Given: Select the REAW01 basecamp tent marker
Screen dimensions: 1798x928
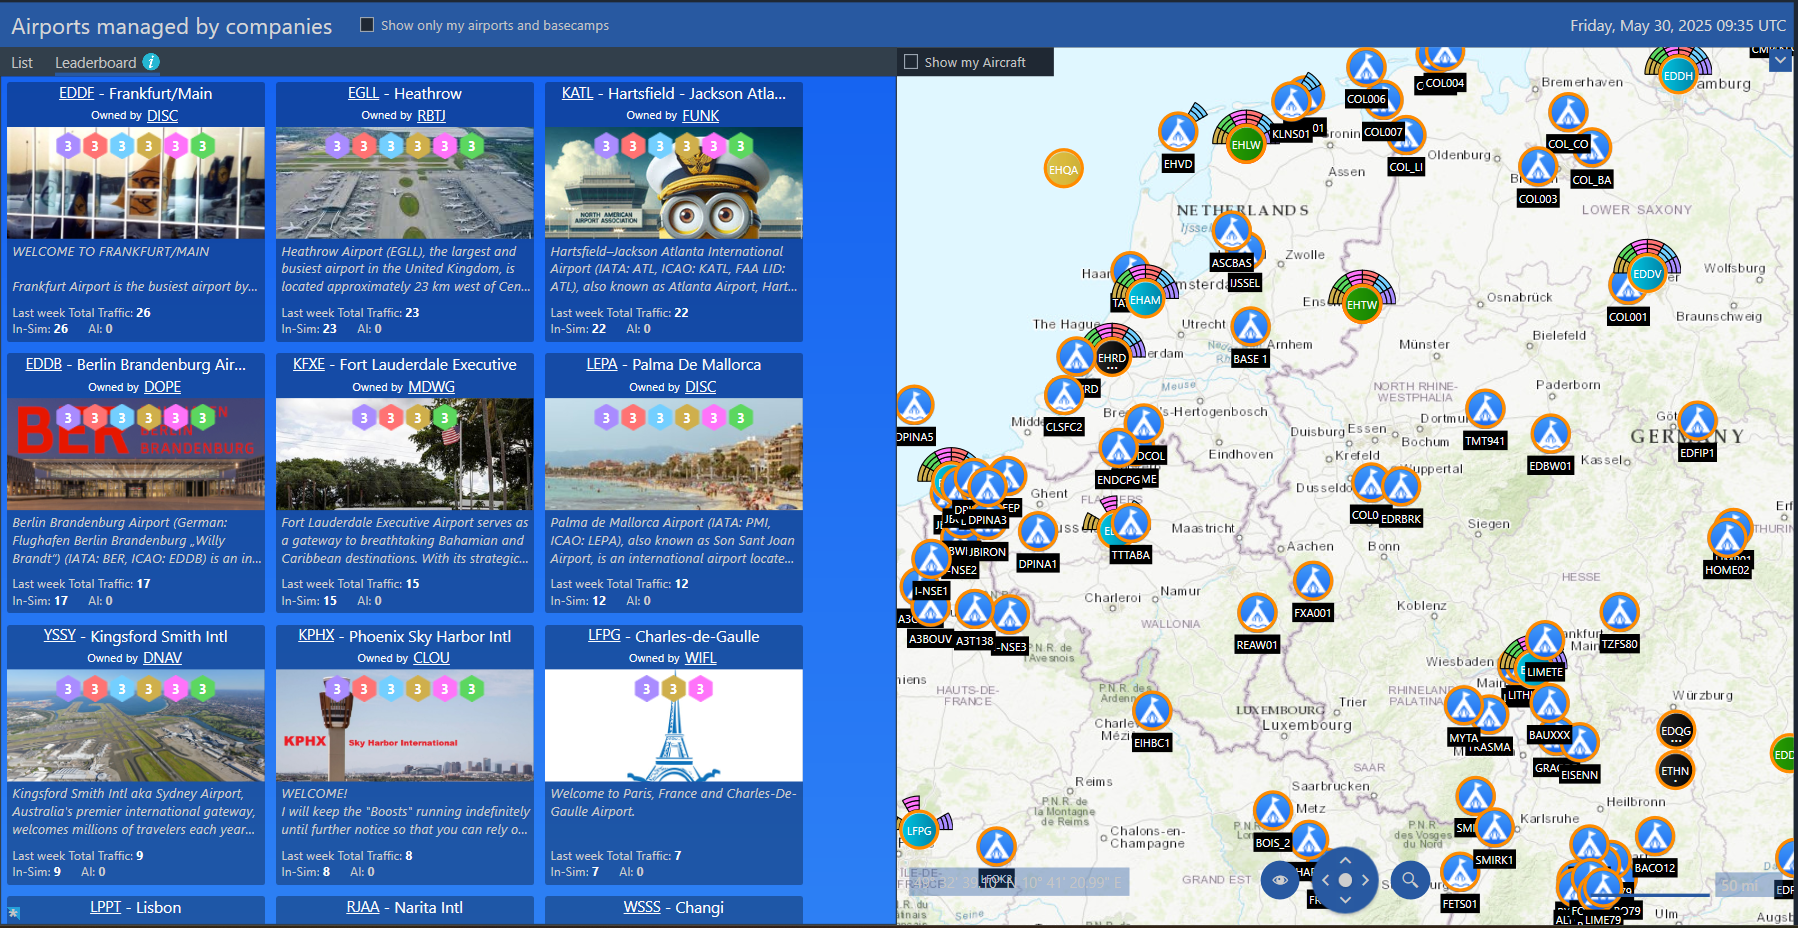Looking at the screenshot, I should (1257, 613).
